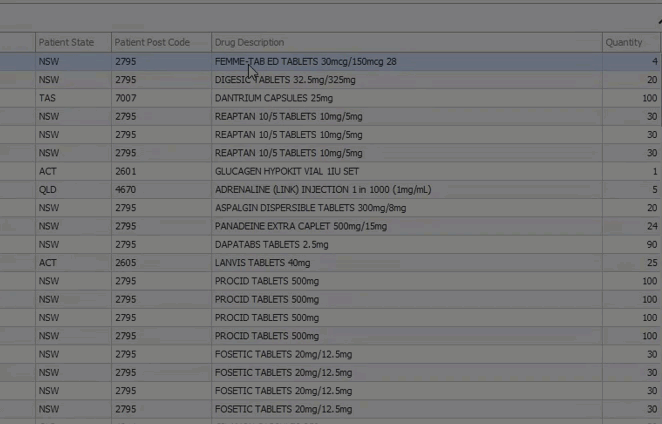Viewport: 662px width, 424px height.
Task: Select the ADRENALINE (LINK) INJECTION row
Action: (x=330, y=190)
